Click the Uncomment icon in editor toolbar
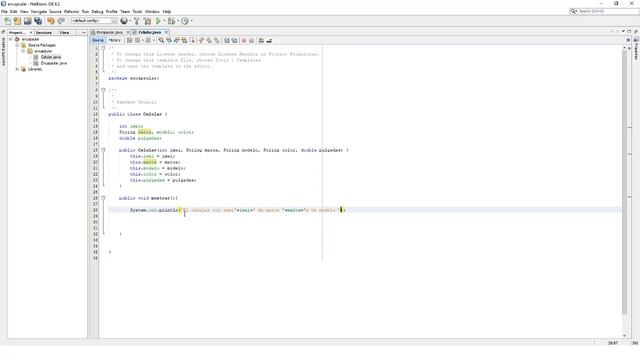The image size is (640, 360). click(x=269, y=40)
